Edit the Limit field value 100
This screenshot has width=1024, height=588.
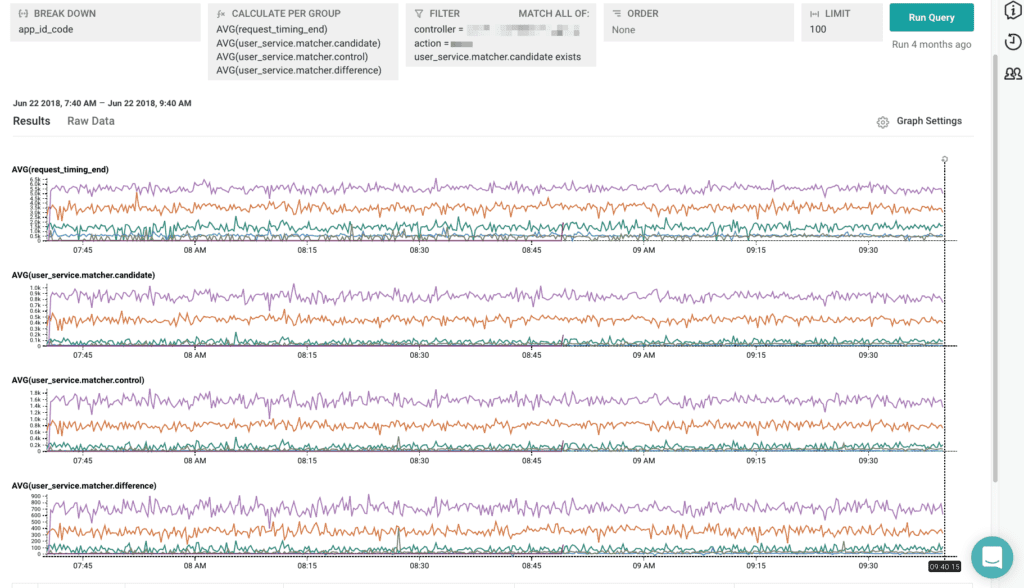point(818,30)
